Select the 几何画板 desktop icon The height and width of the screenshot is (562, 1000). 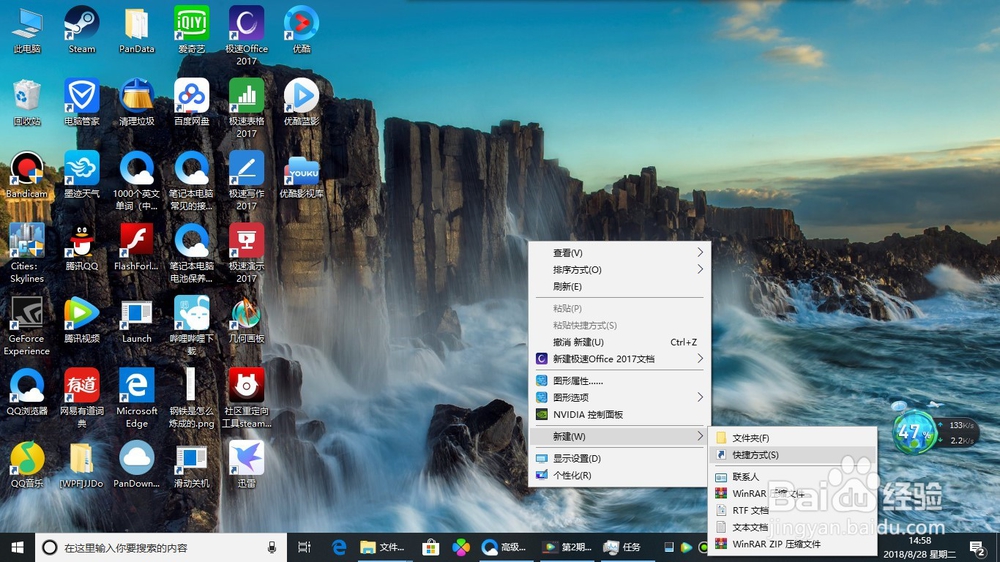coord(246,320)
